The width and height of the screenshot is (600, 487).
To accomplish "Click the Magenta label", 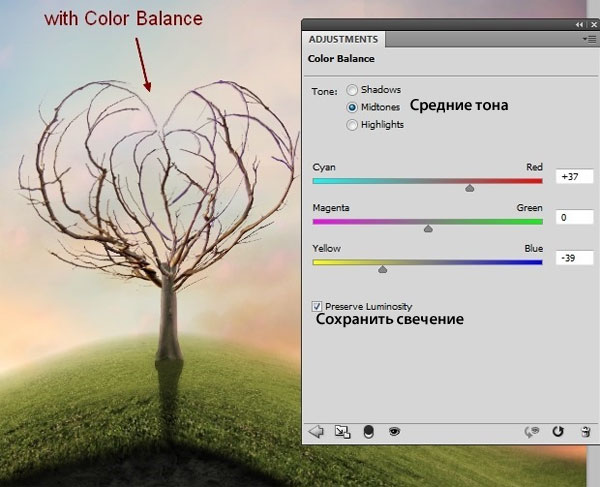I will pos(331,208).
